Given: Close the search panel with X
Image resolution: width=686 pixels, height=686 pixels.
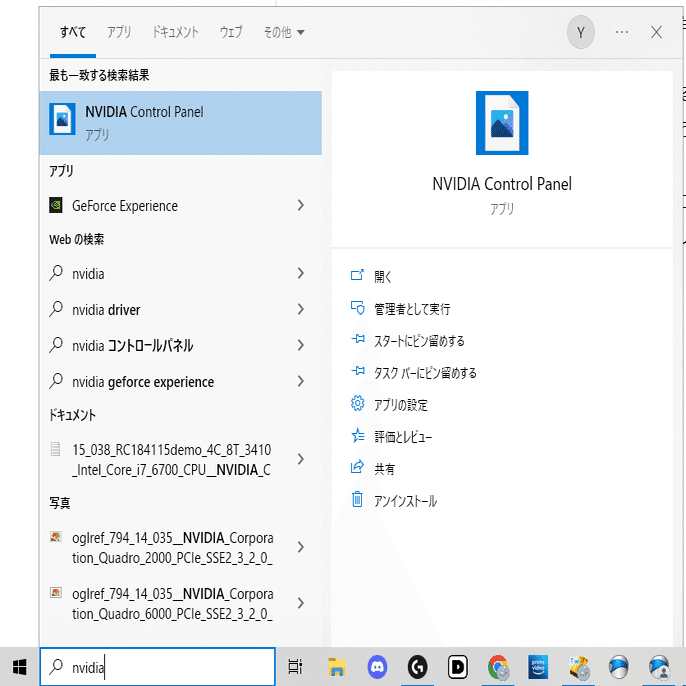Looking at the screenshot, I should click(x=656, y=32).
